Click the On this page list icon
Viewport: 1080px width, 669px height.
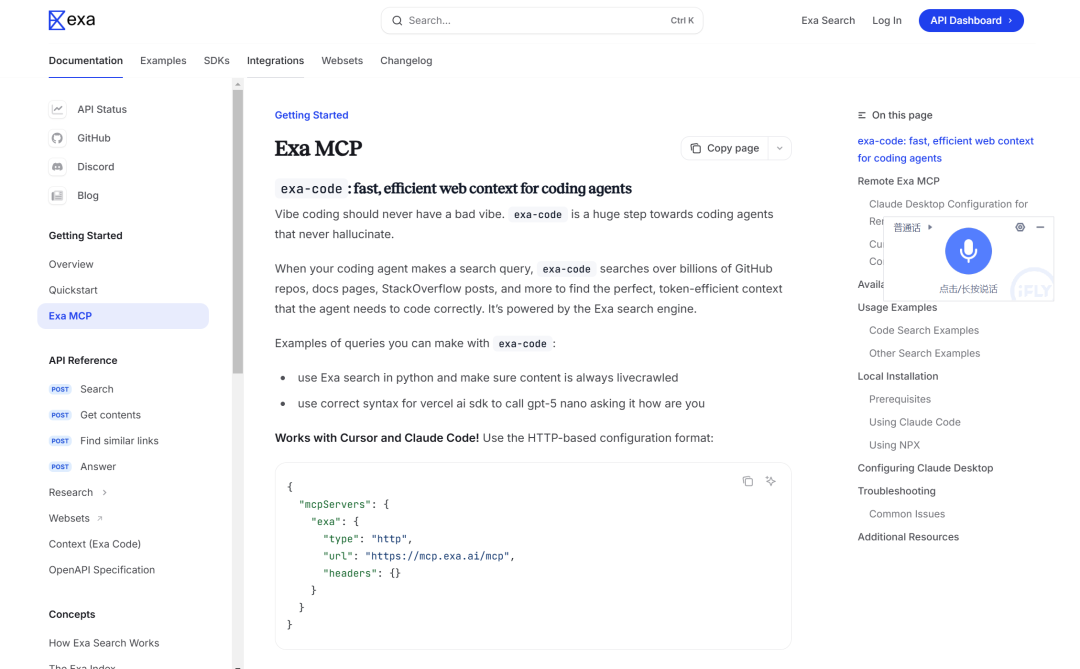pos(862,115)
